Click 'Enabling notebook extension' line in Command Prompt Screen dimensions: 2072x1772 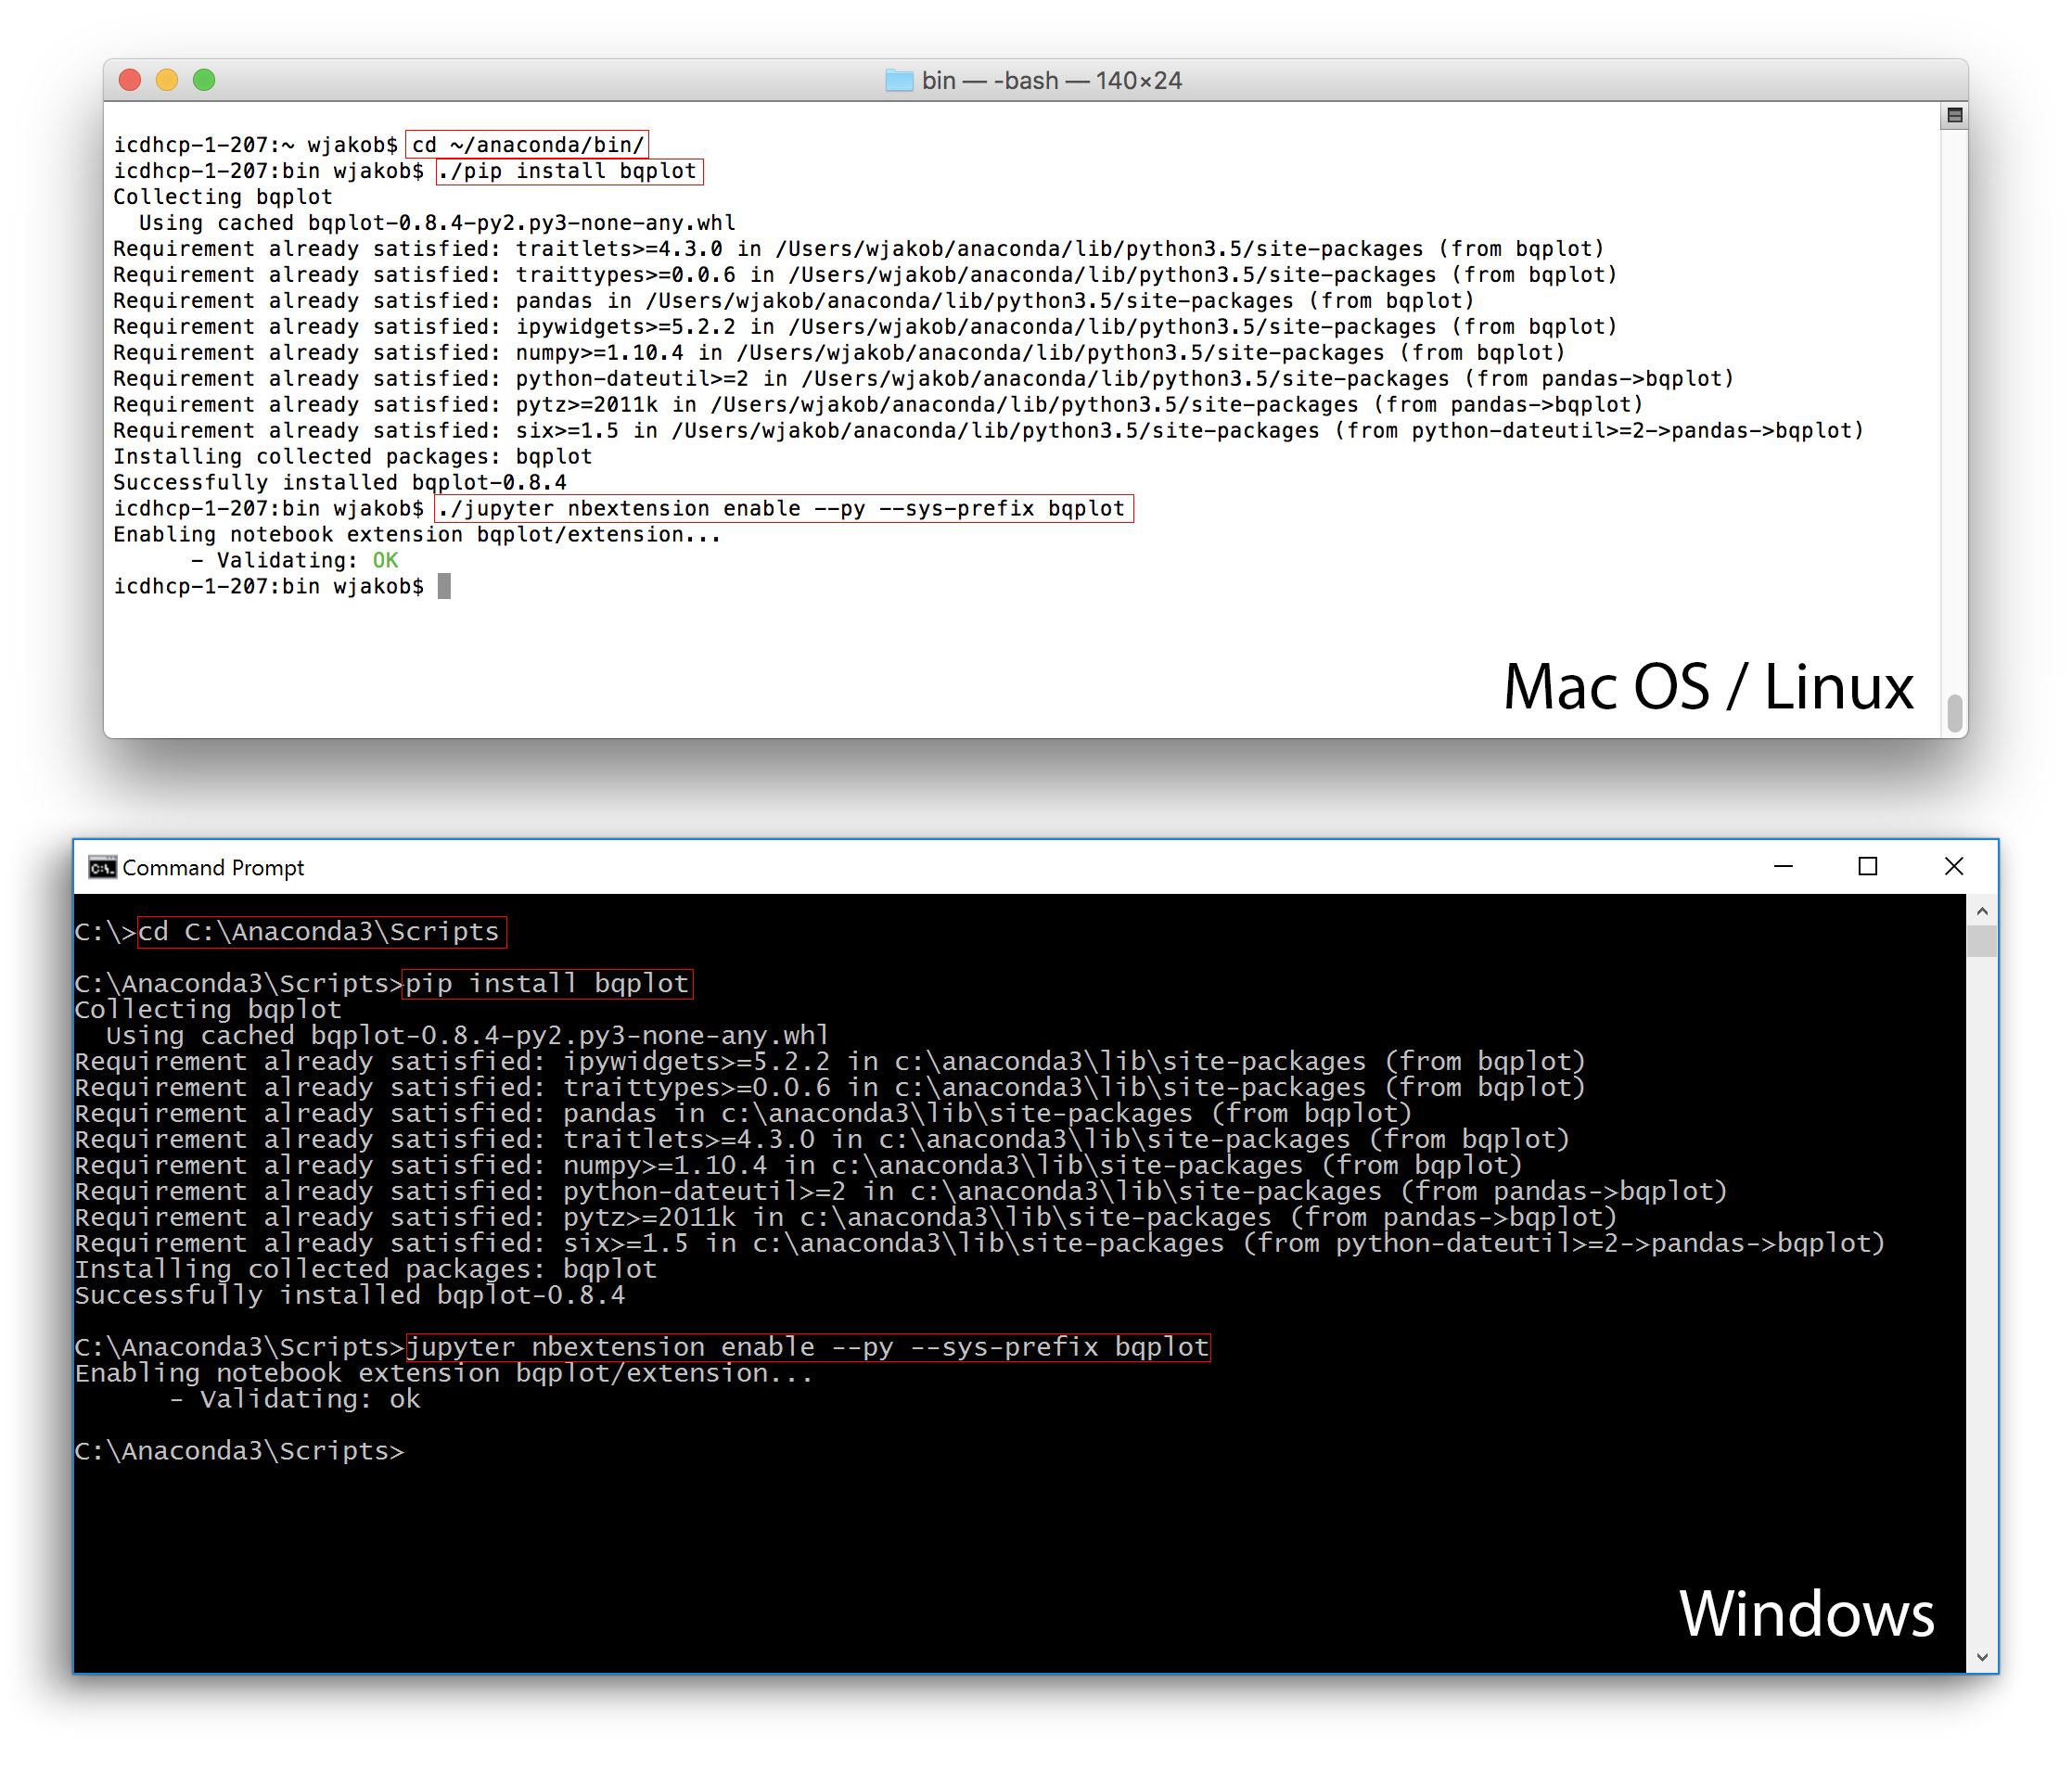[x=444, y=1373]
